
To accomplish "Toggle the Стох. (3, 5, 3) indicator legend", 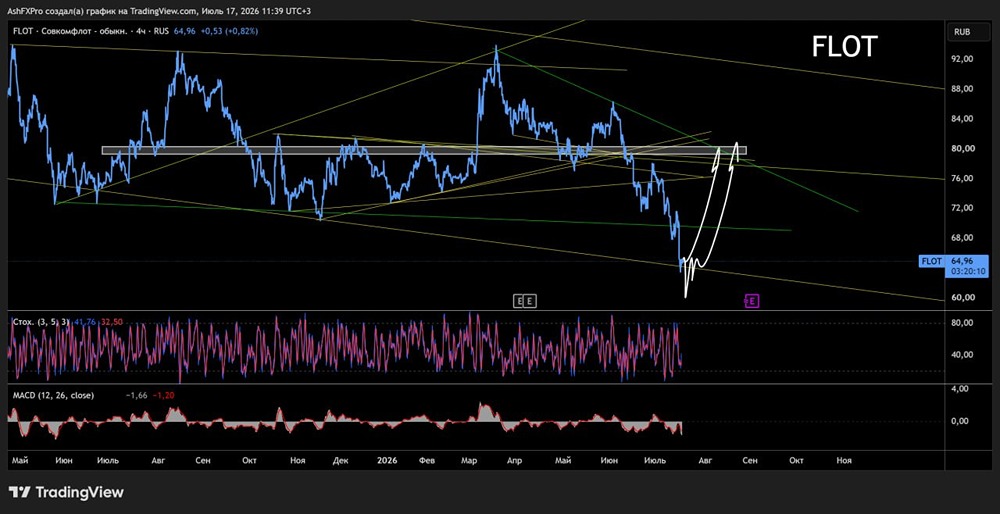I will click(41, 322).
